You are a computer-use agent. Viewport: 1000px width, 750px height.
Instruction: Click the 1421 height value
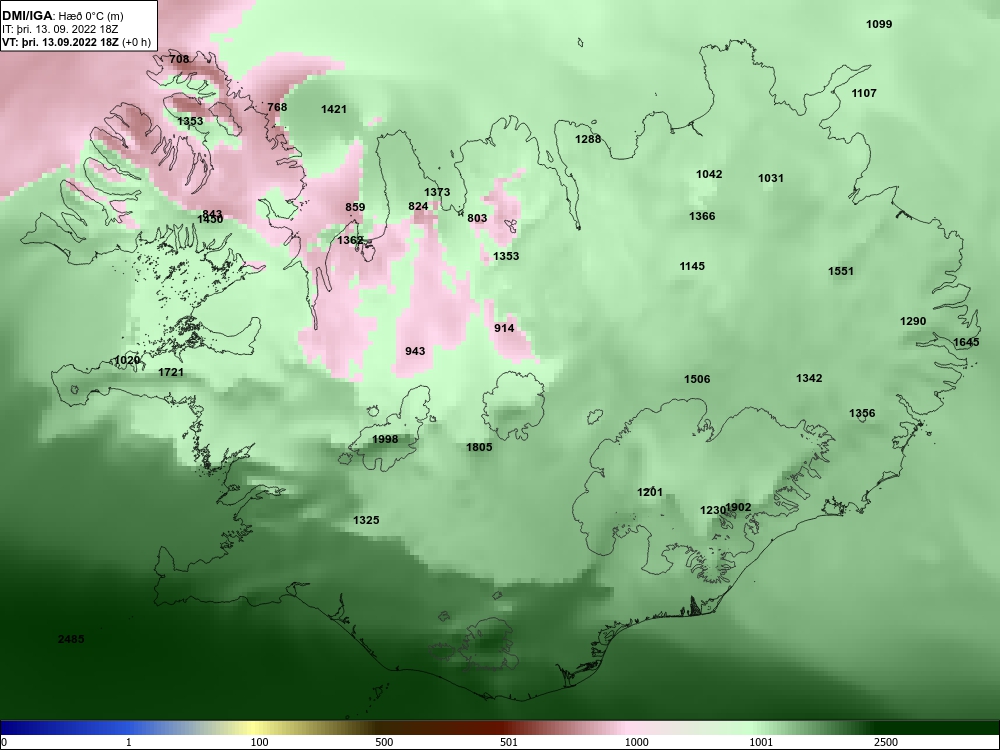point(334,109)
